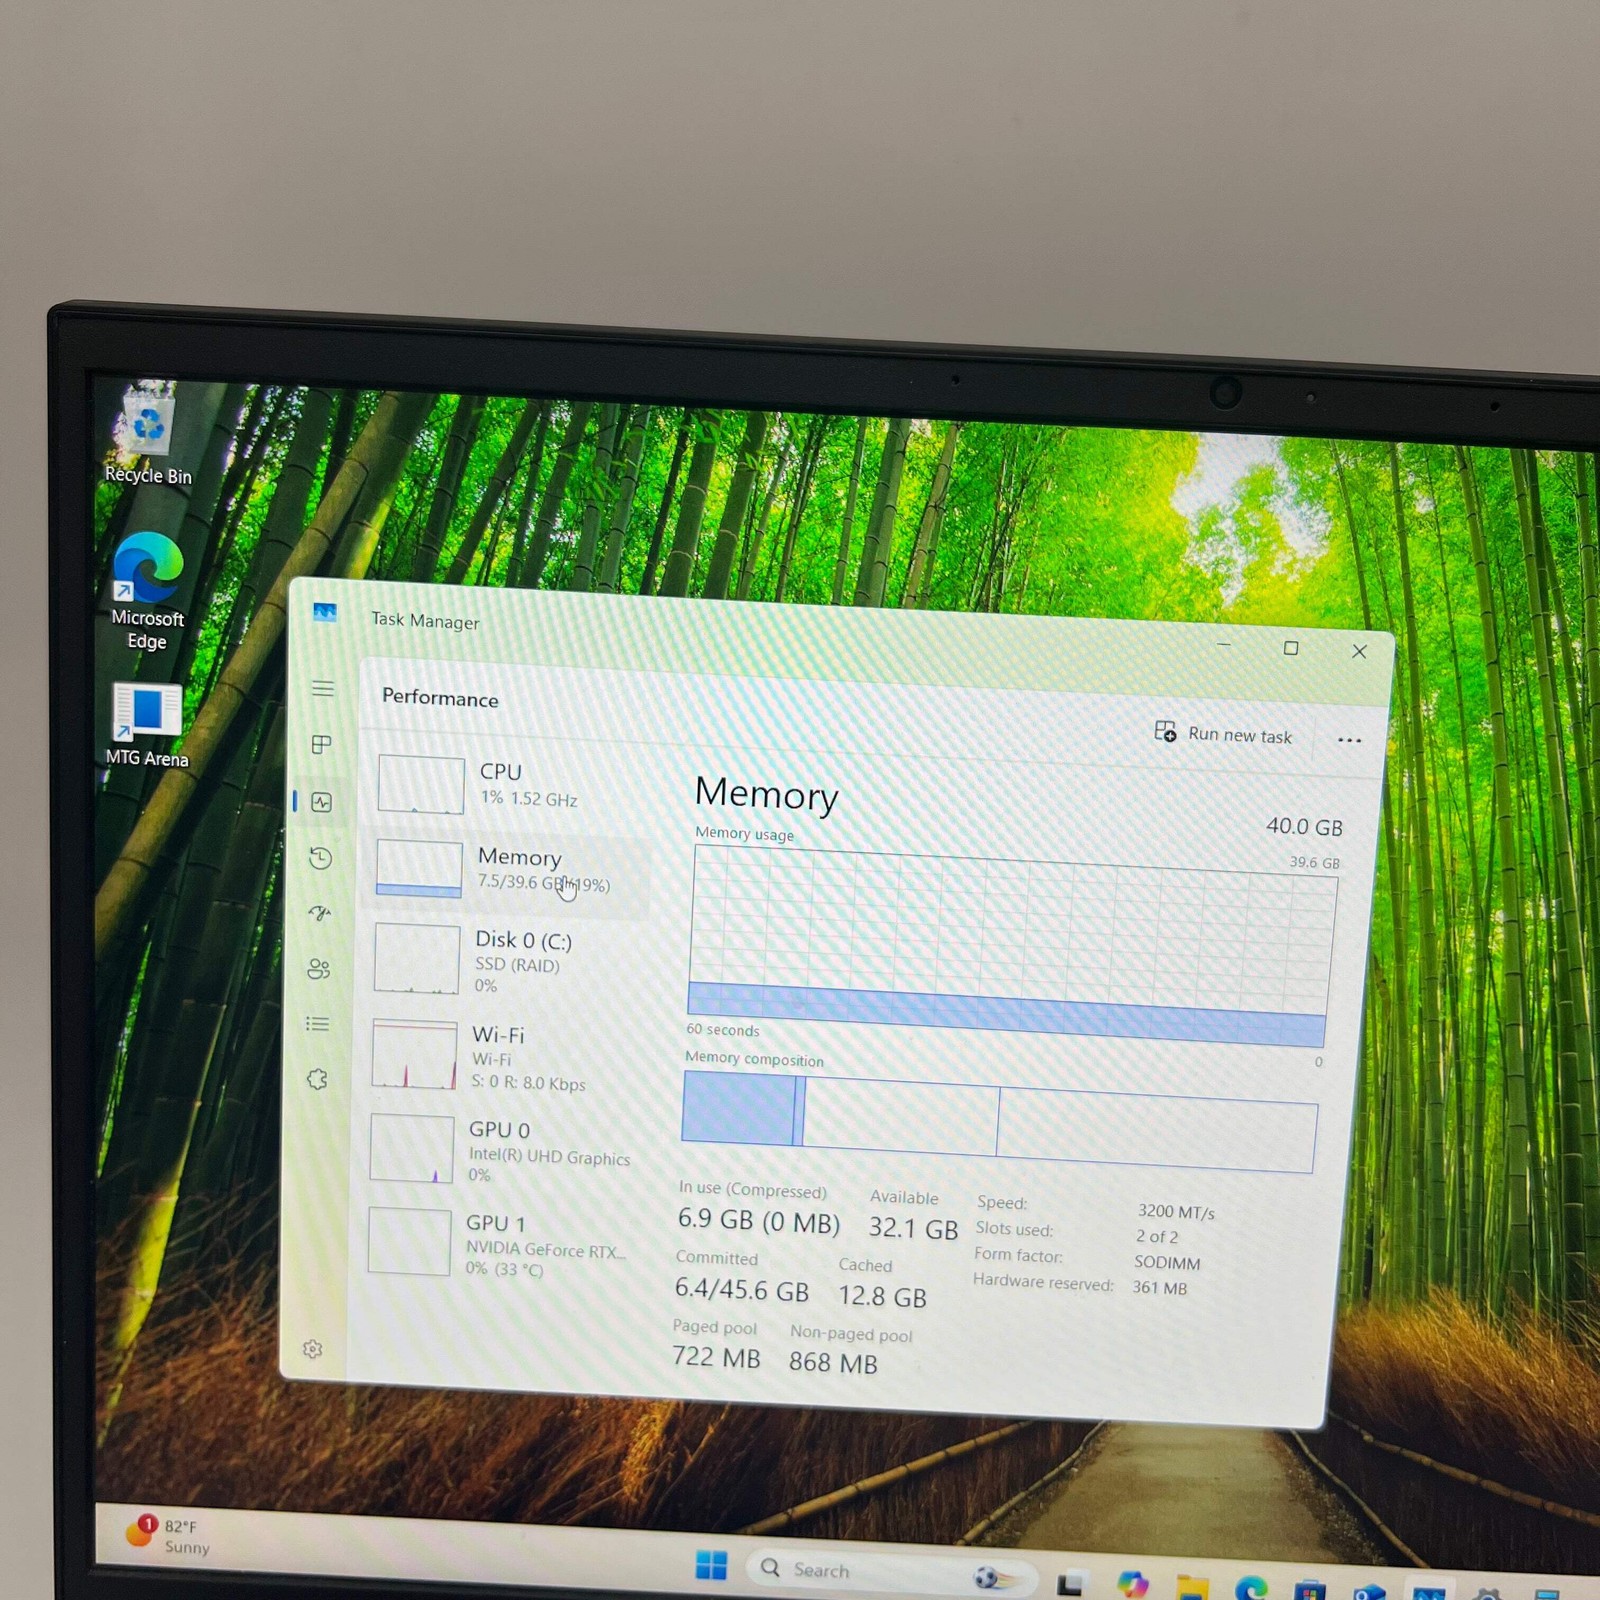Click the "SODIMM" form factor value

click(x=1167, y=1263)
